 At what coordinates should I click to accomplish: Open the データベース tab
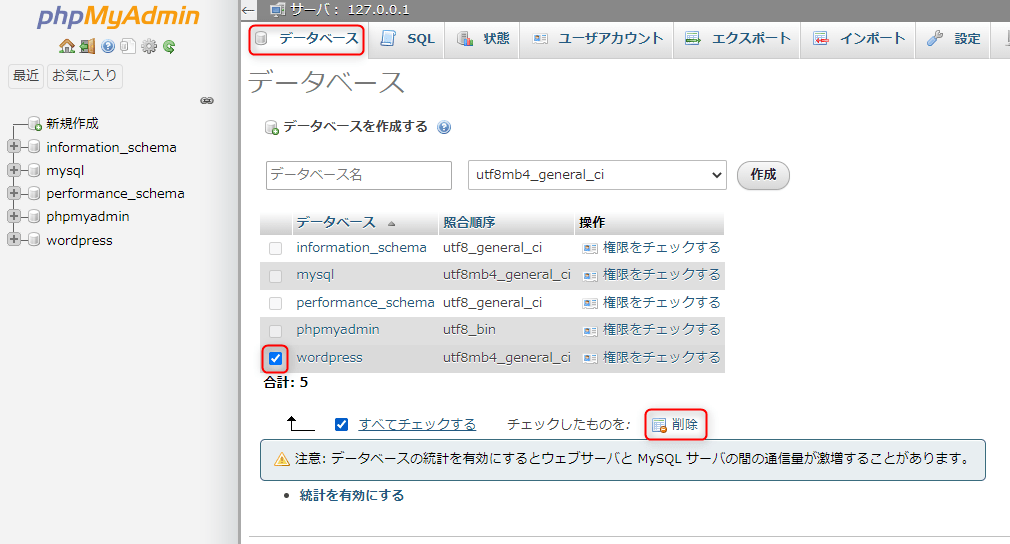307,39
